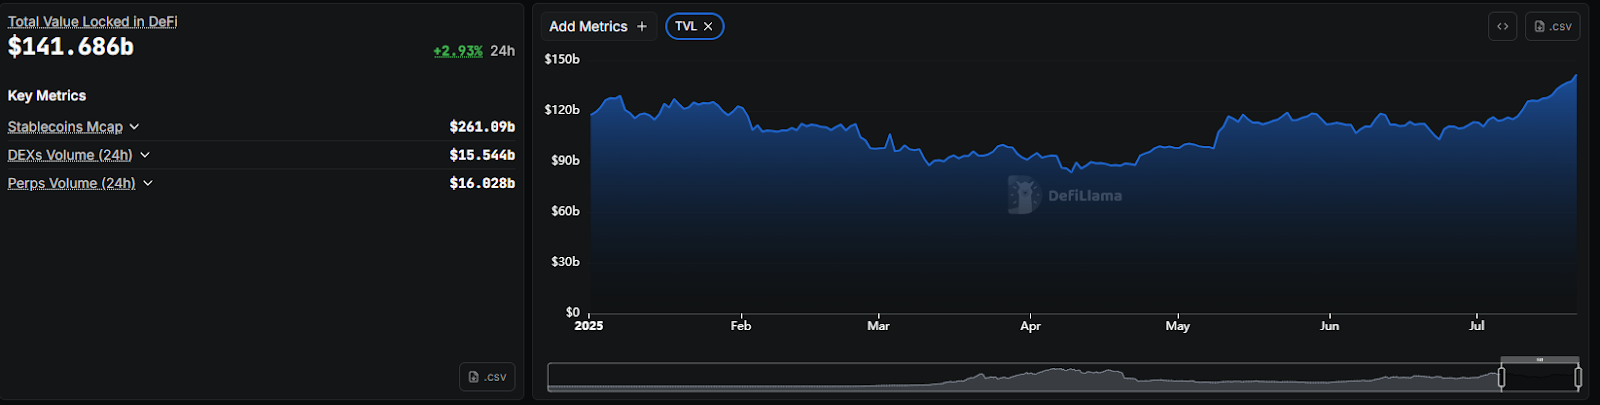This screenshot has width=1600, height=405.
Task: Click the embed code icon above the chart
Action: pos(1502,26)
